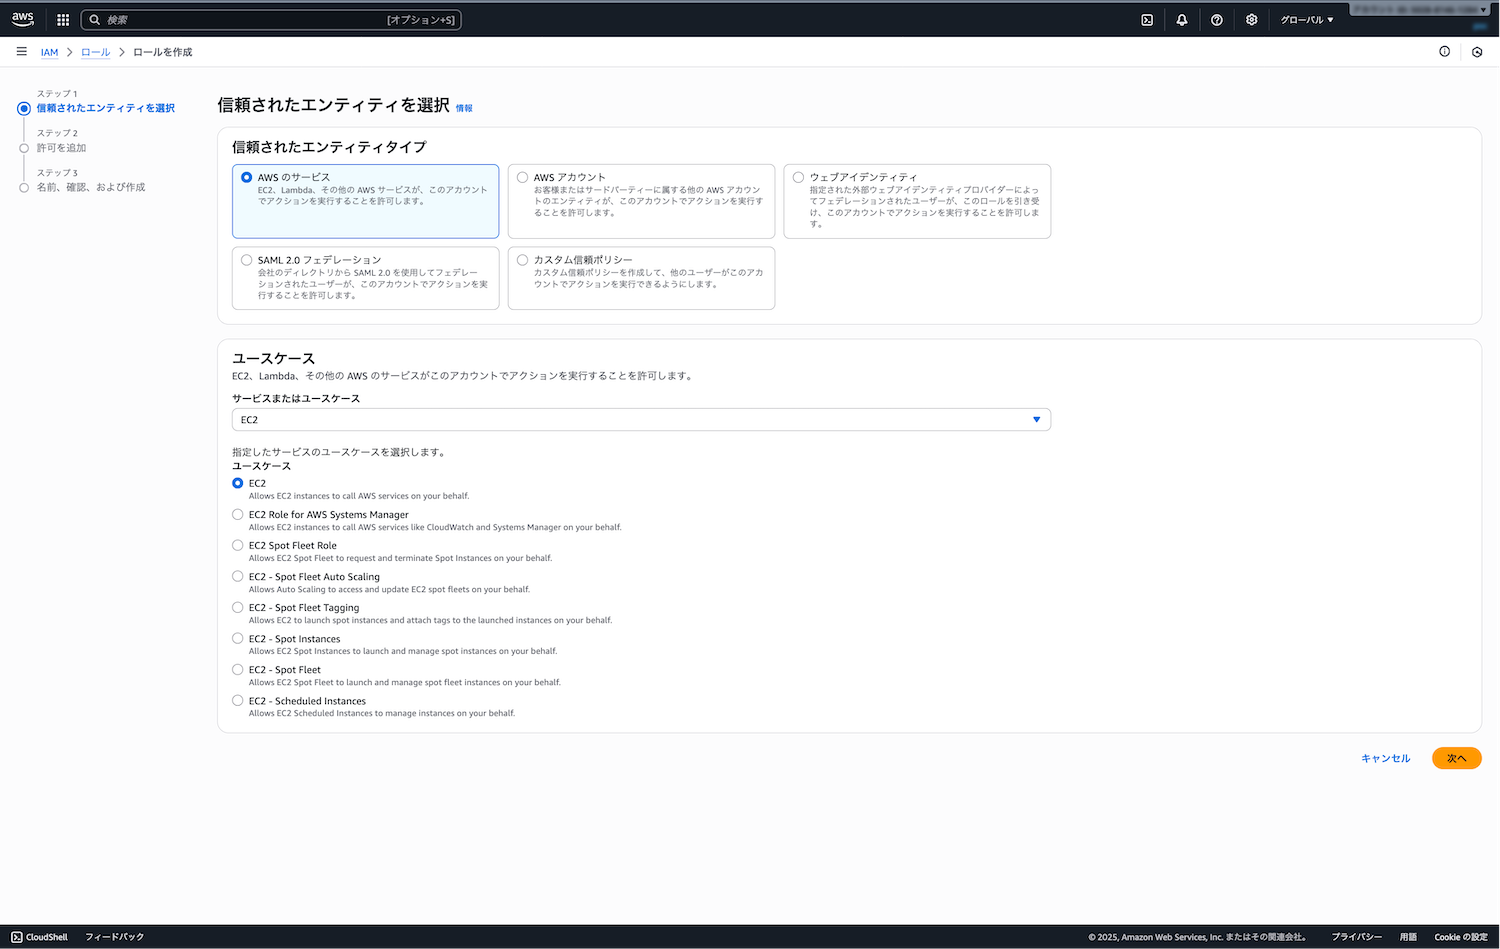This screenshot has width=1500, height=949.
Task: Expand the サービスまたはユースケース dropdown
Action: coord(641,420)
